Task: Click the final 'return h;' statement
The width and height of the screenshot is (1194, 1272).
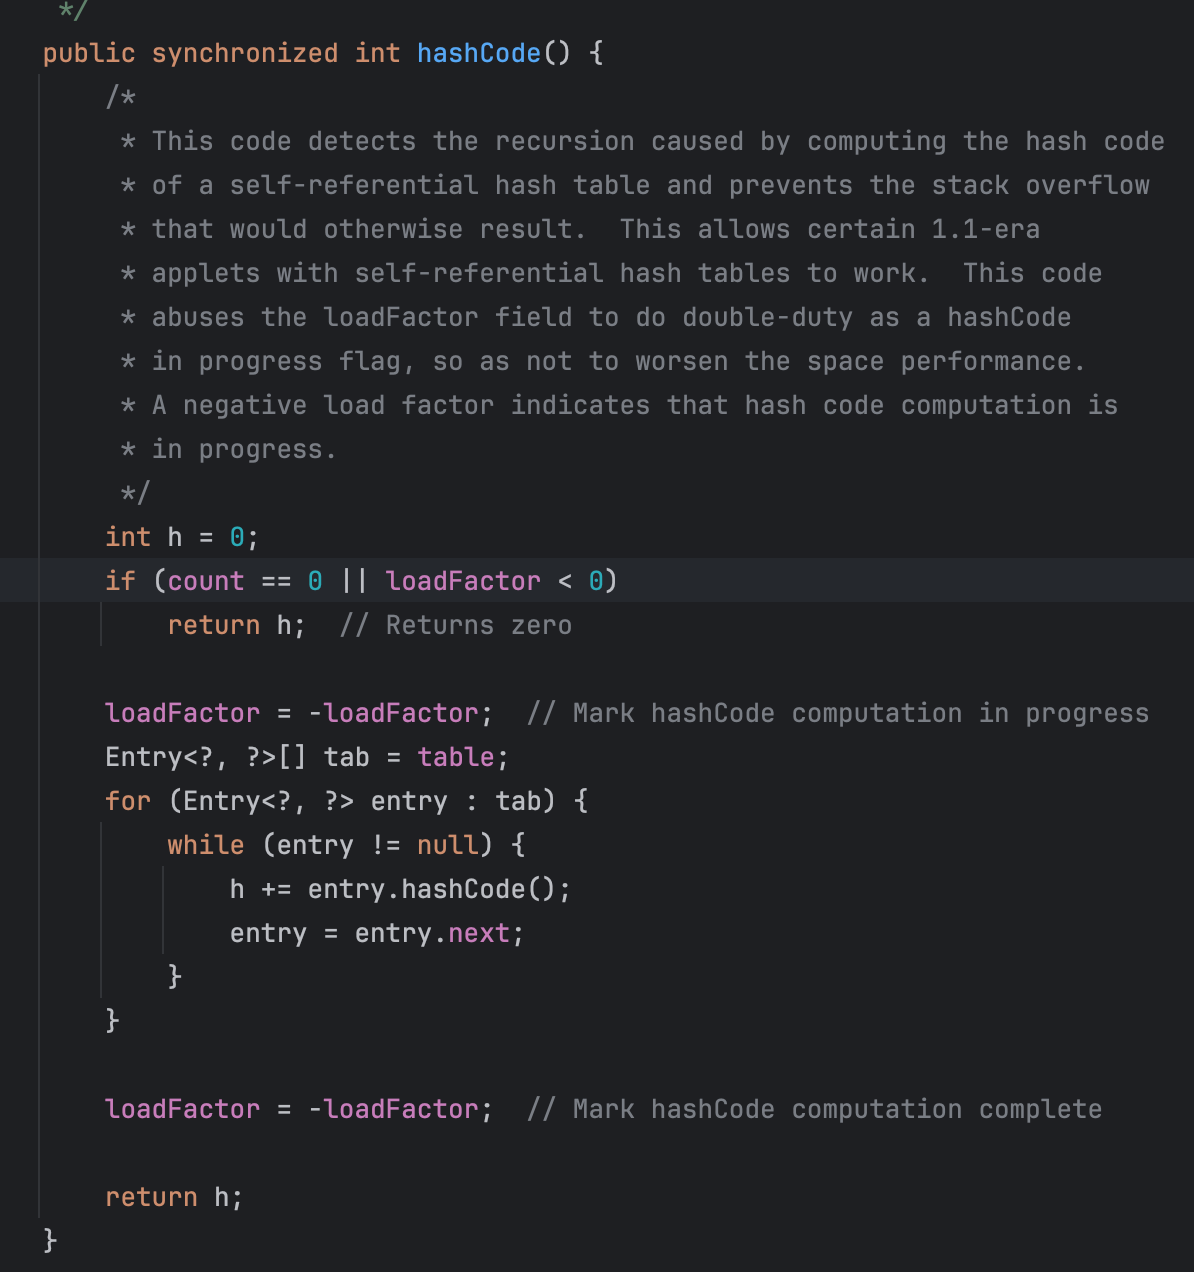Action: tap(174, 1197)
